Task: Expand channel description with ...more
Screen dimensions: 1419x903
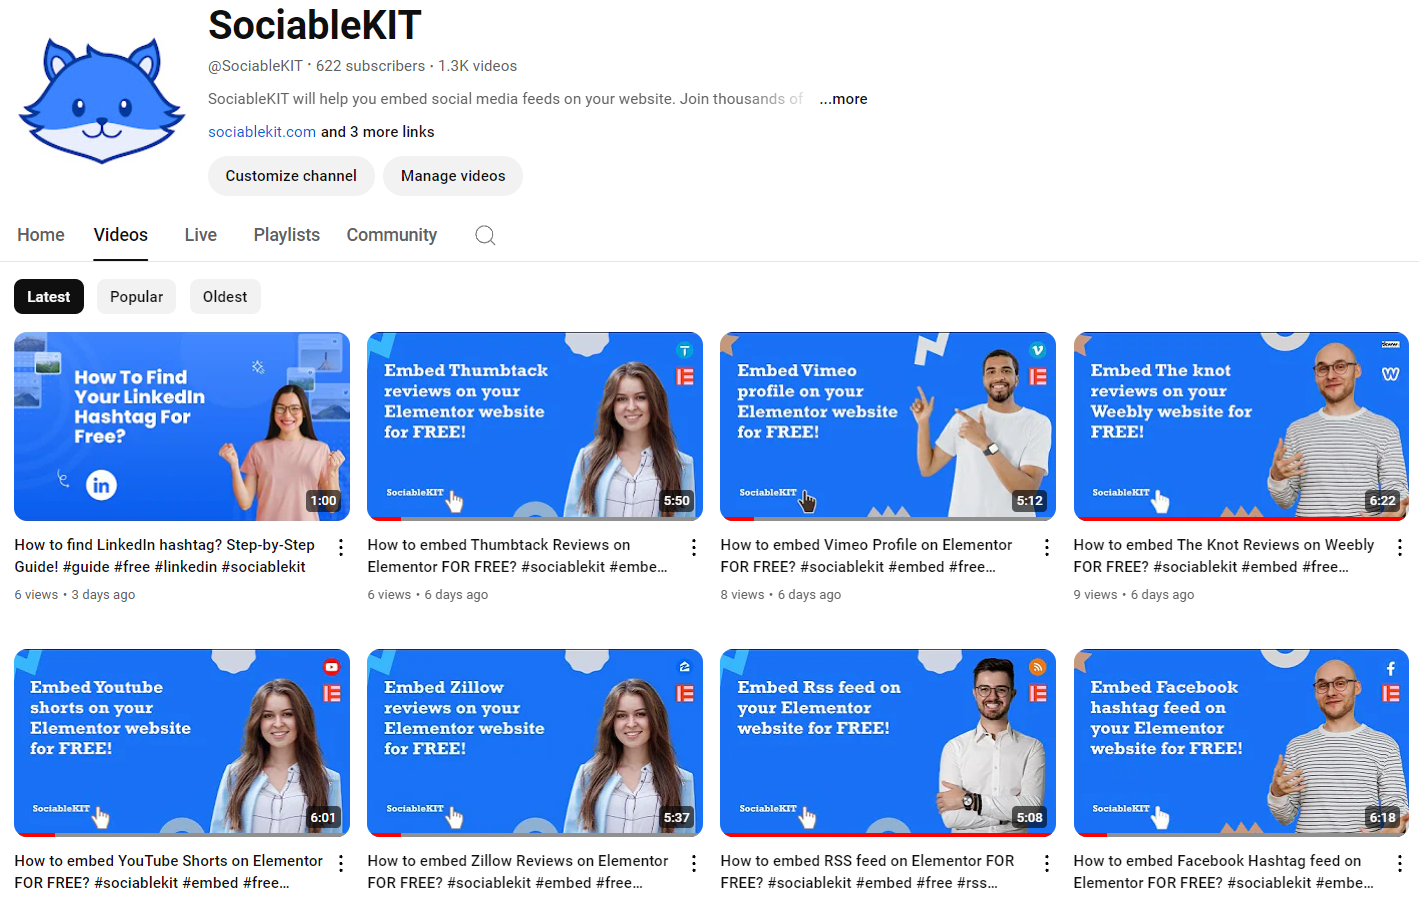Action: 843,99
